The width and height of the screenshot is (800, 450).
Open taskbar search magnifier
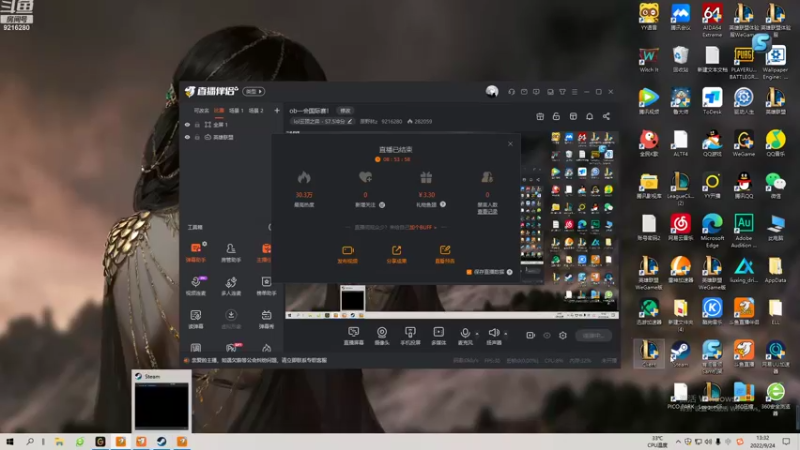coord(30,442)
